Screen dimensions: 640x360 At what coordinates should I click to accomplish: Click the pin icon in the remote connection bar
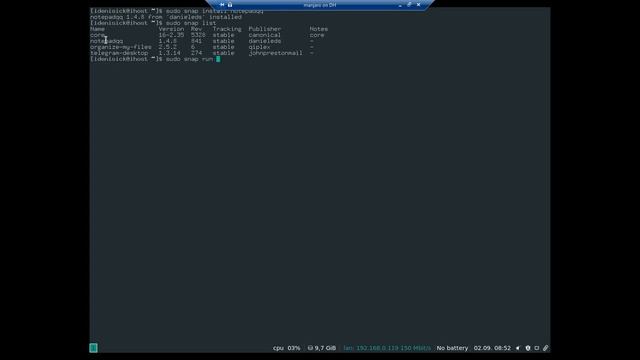[x=222, y=5]
